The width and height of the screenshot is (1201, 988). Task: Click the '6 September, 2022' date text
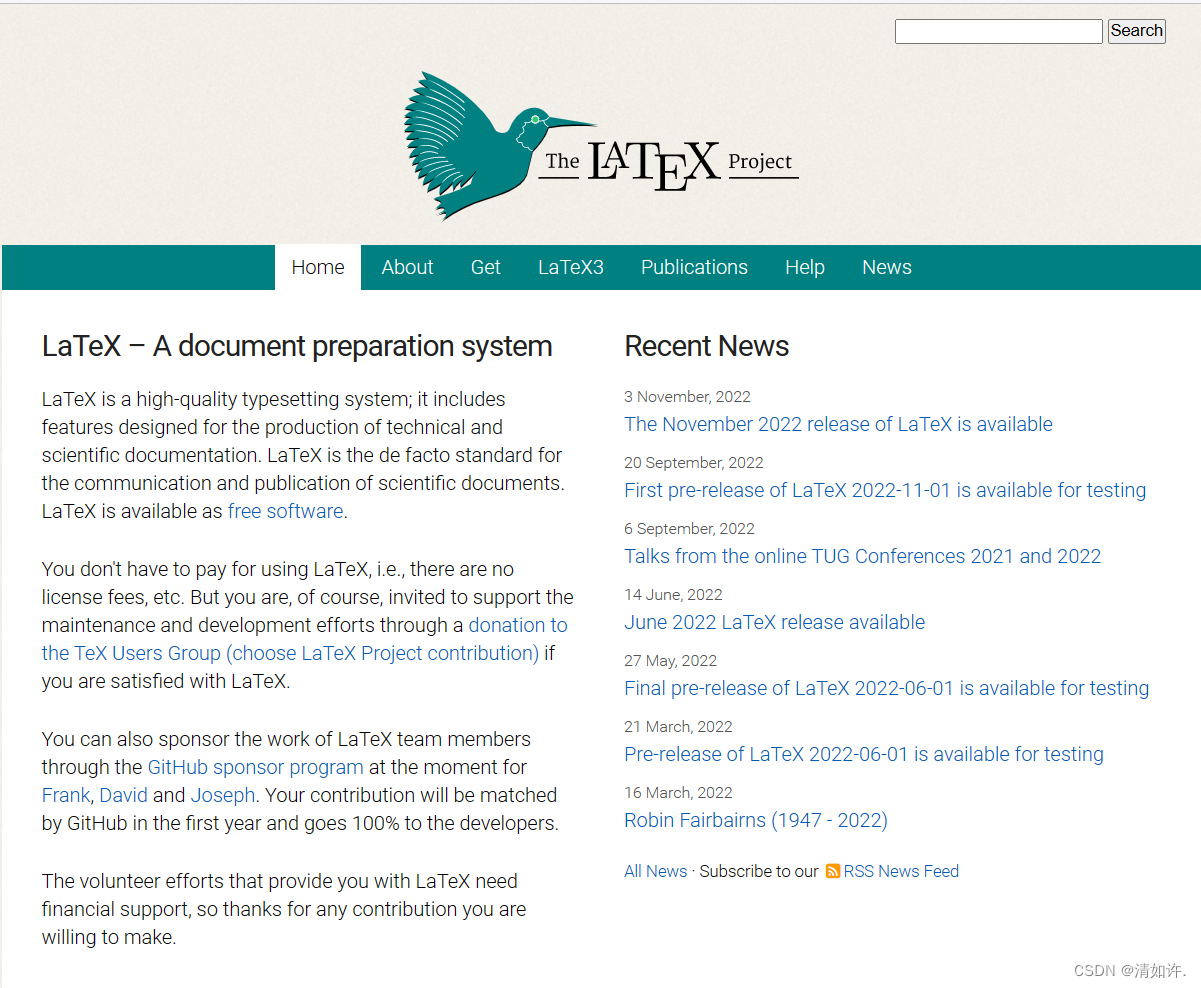pyautogui.click(x=689, y=529)
